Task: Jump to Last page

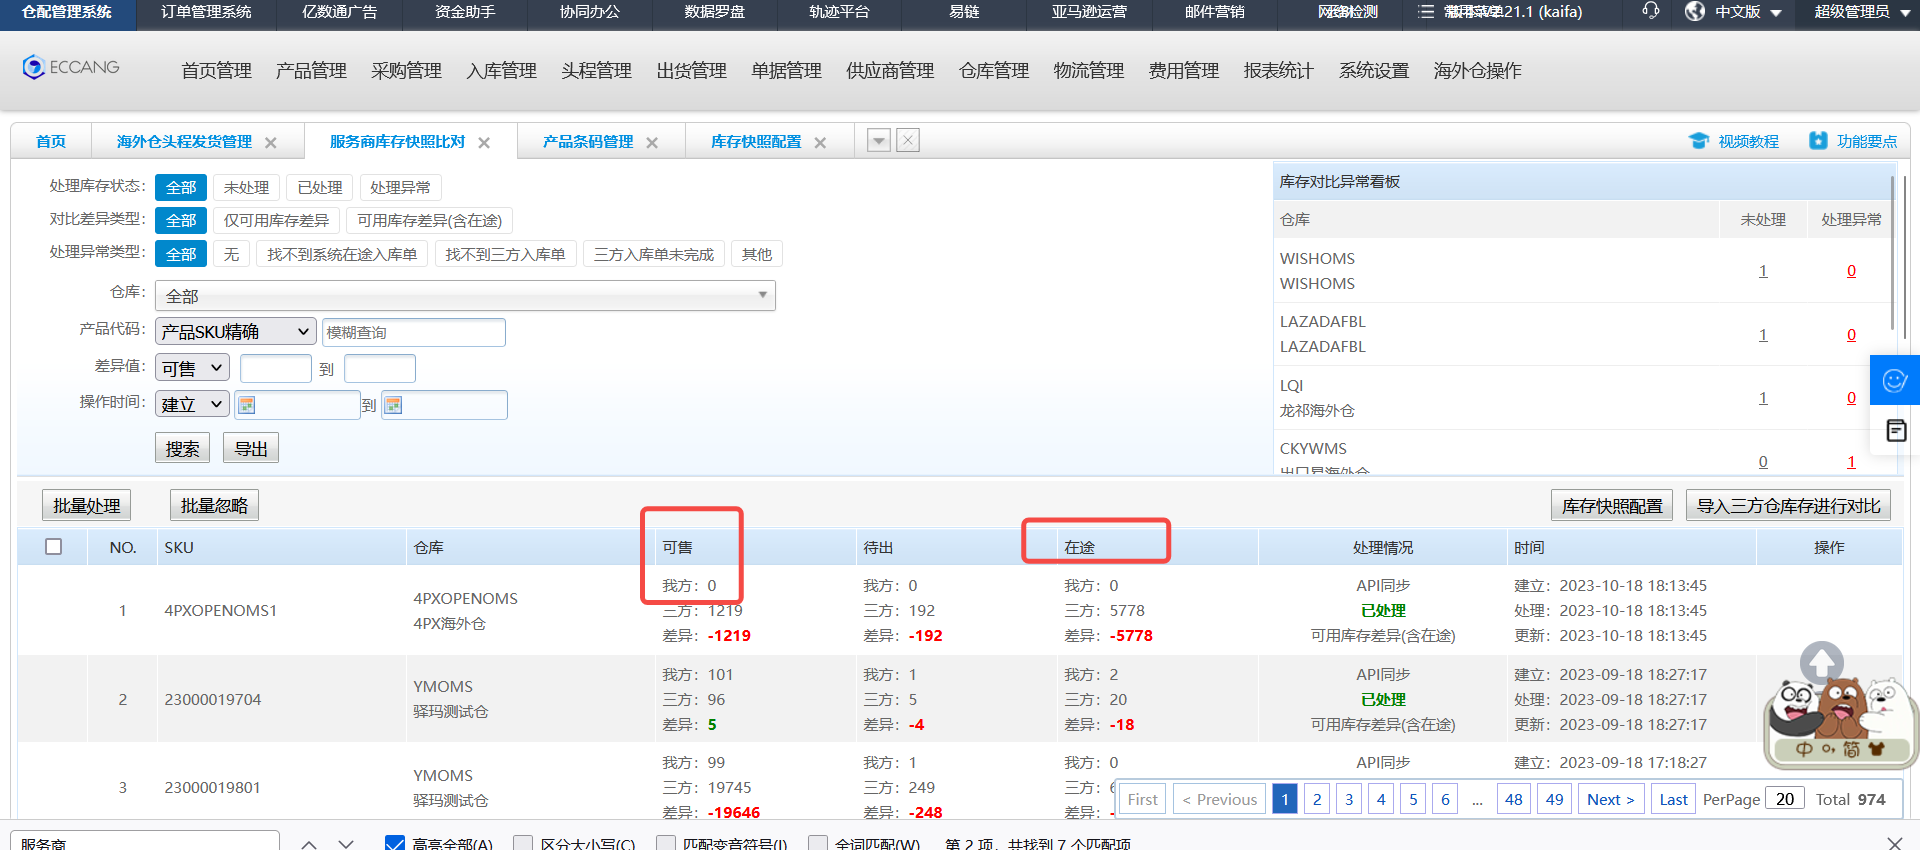Action: click(x=1673, y=799)
